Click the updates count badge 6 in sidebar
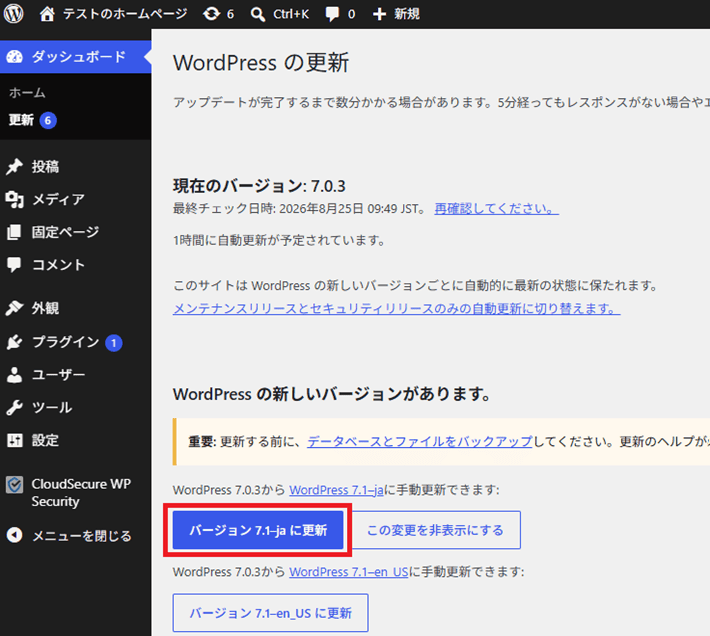Viewport: 710px width, 636px height. click(48, 121)
